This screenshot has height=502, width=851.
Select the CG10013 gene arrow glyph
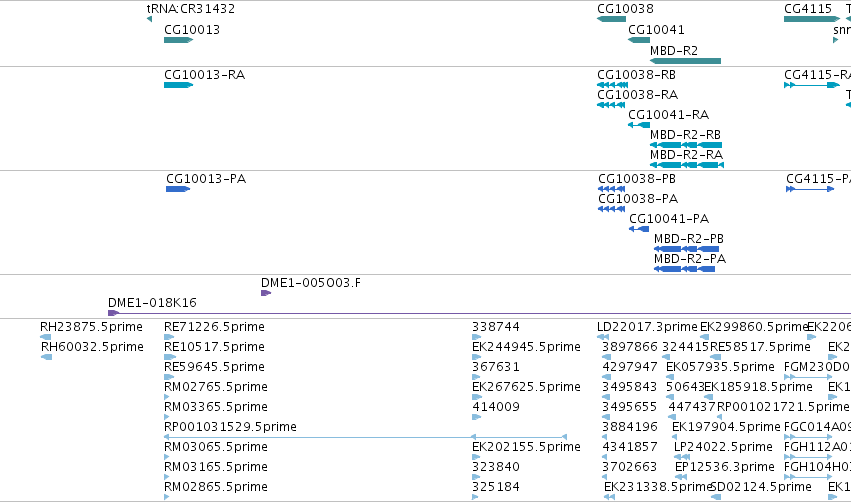(x=179, y=40)
